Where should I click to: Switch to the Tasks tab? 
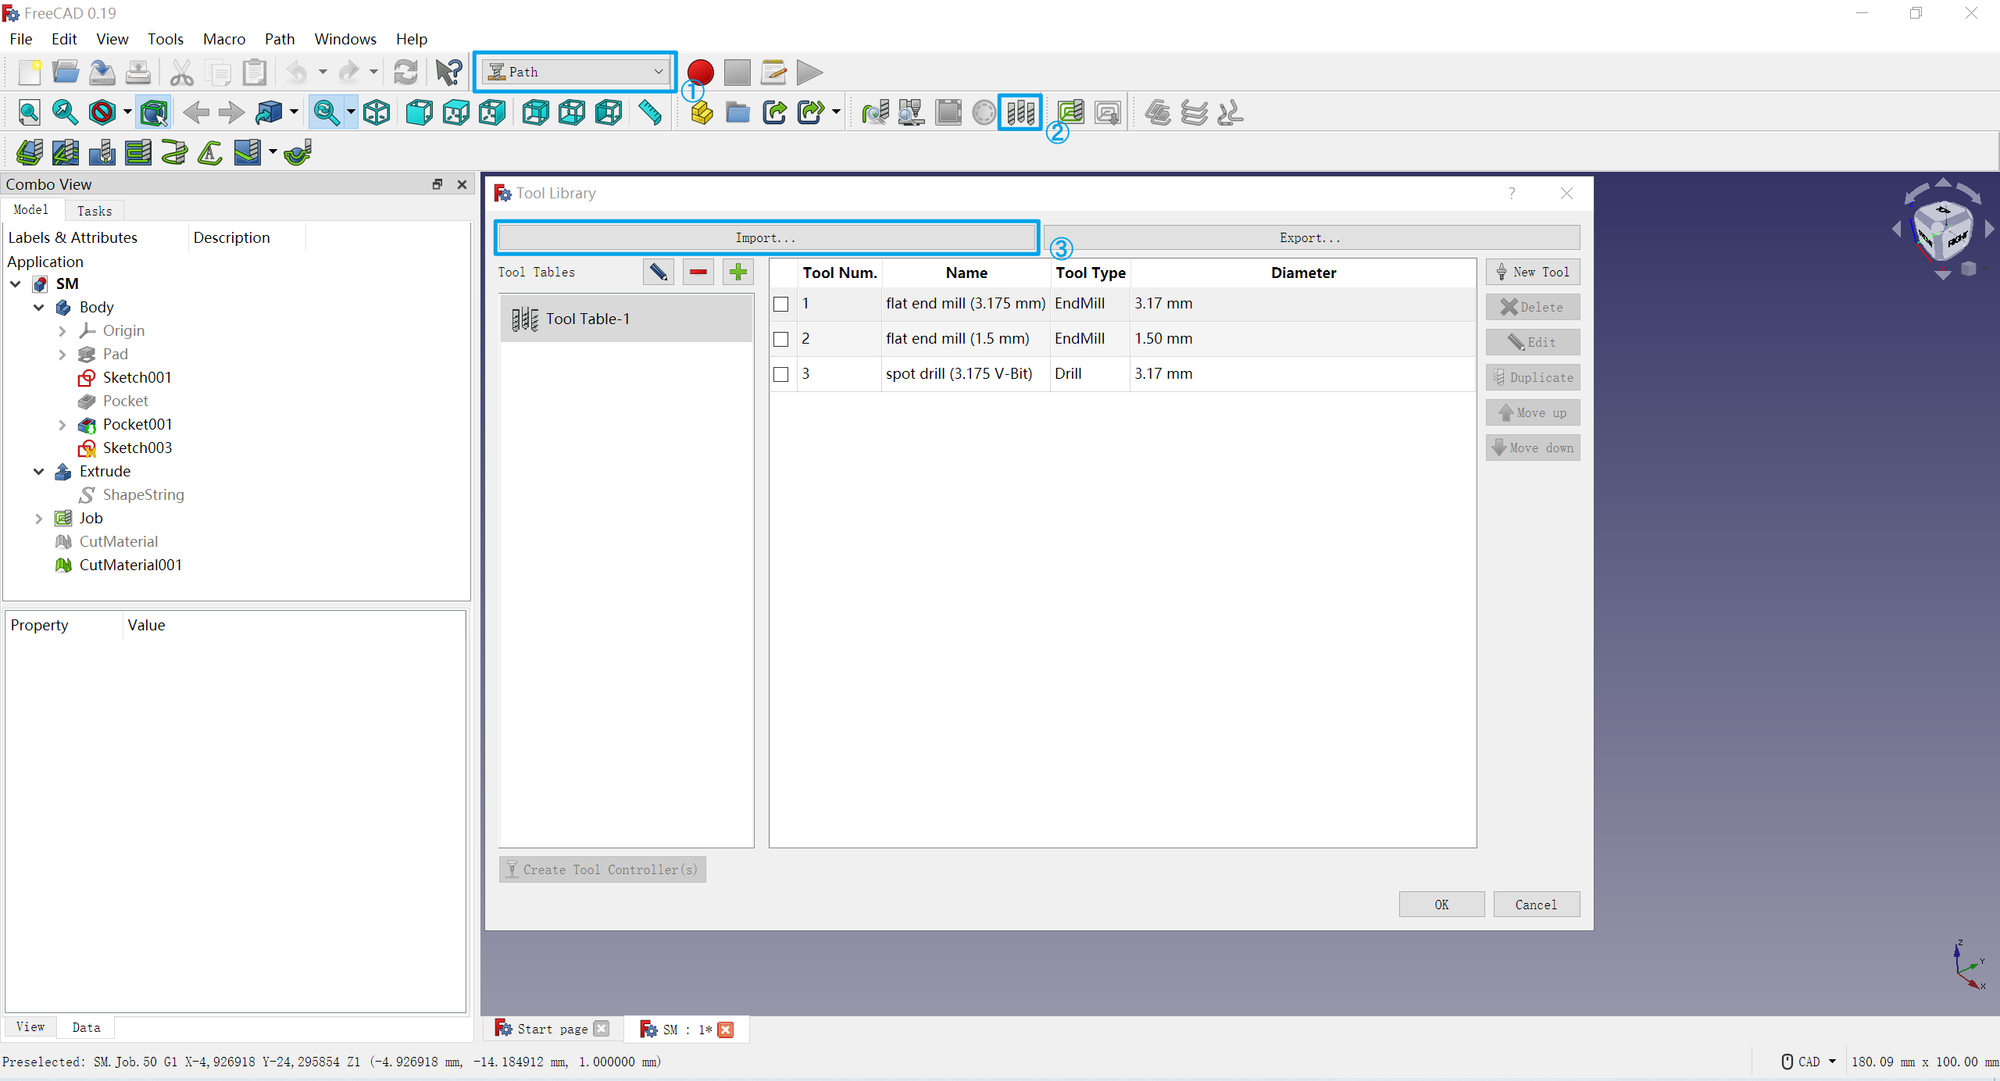point(94,210)
